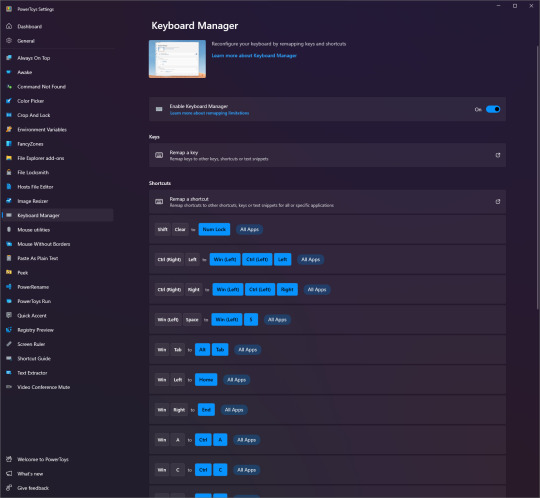Viewport: 540px width, 498px height.
Task: Open Environment Variables icon
Action: [x=9, y=129]
